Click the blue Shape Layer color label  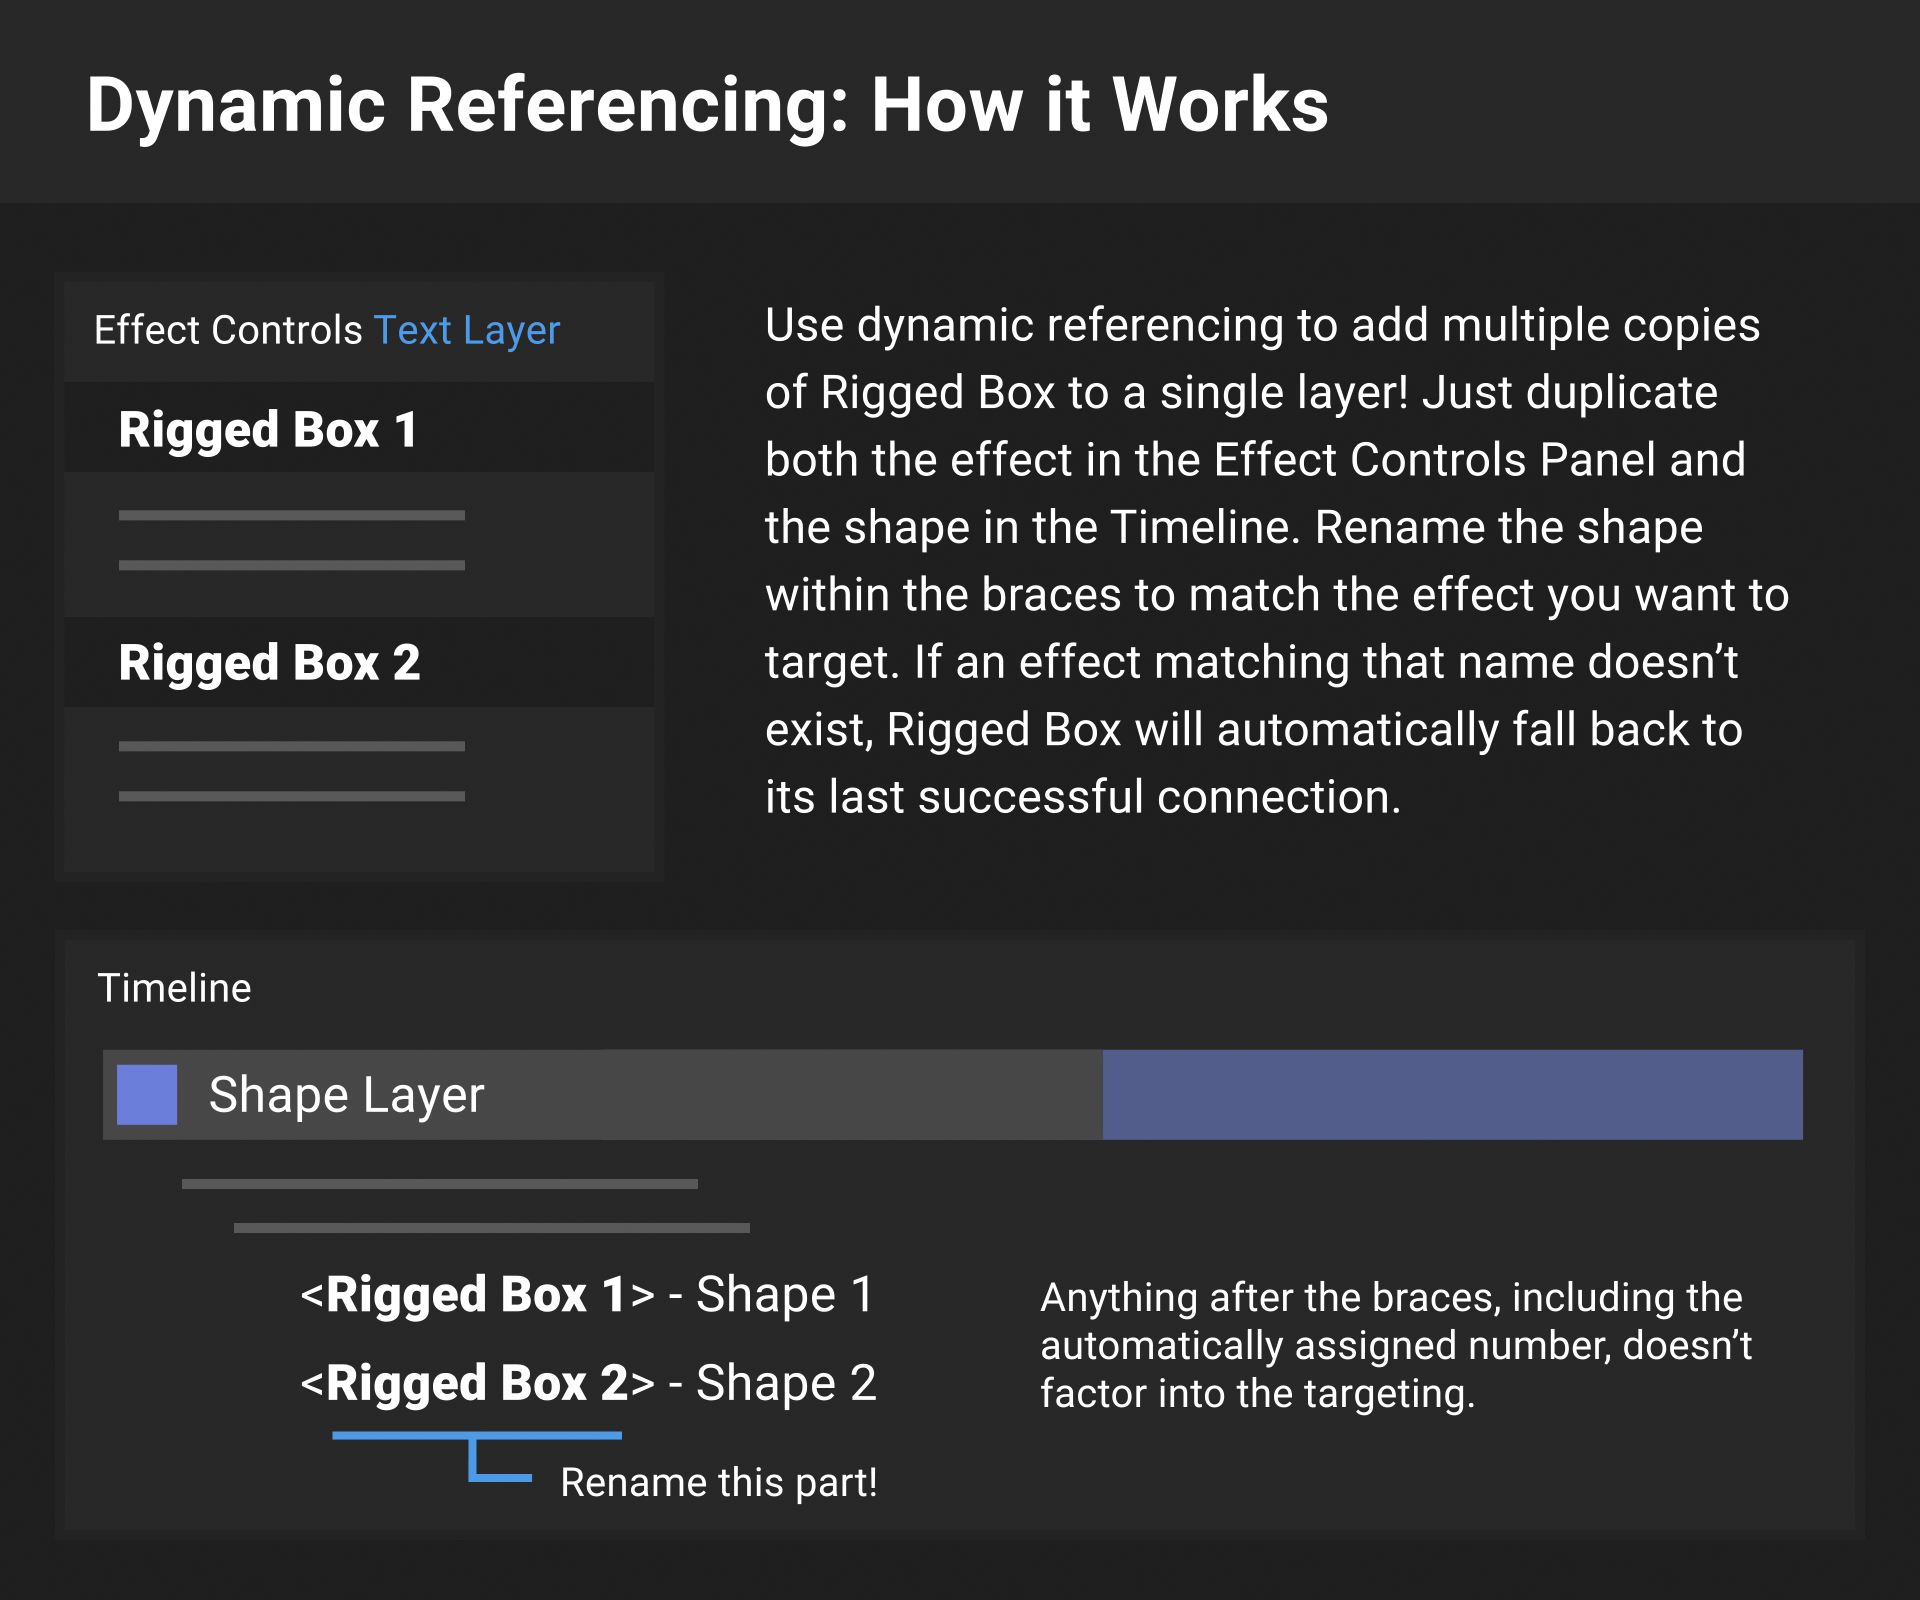147,1094
